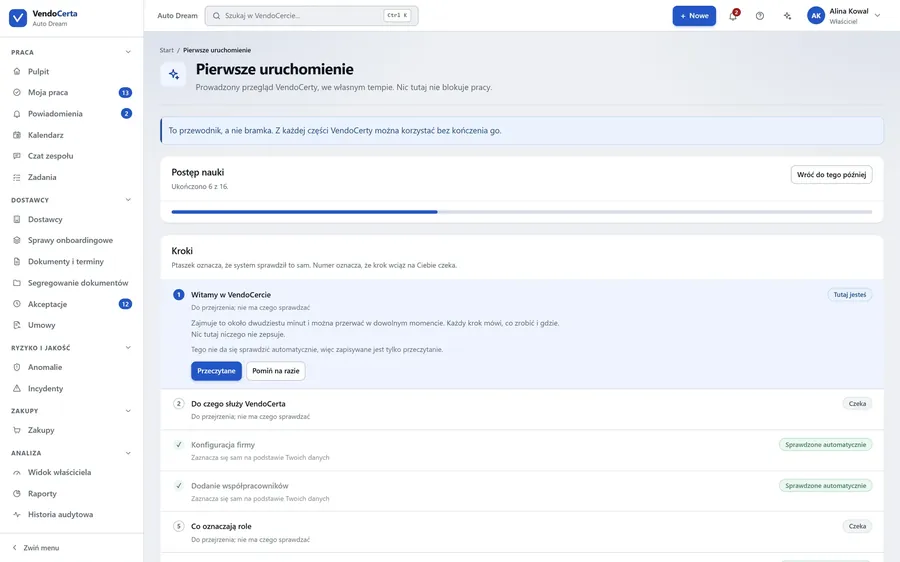
Task: Click Czeka tag on Co oznaczają role
Action: [x=858, y=526]
